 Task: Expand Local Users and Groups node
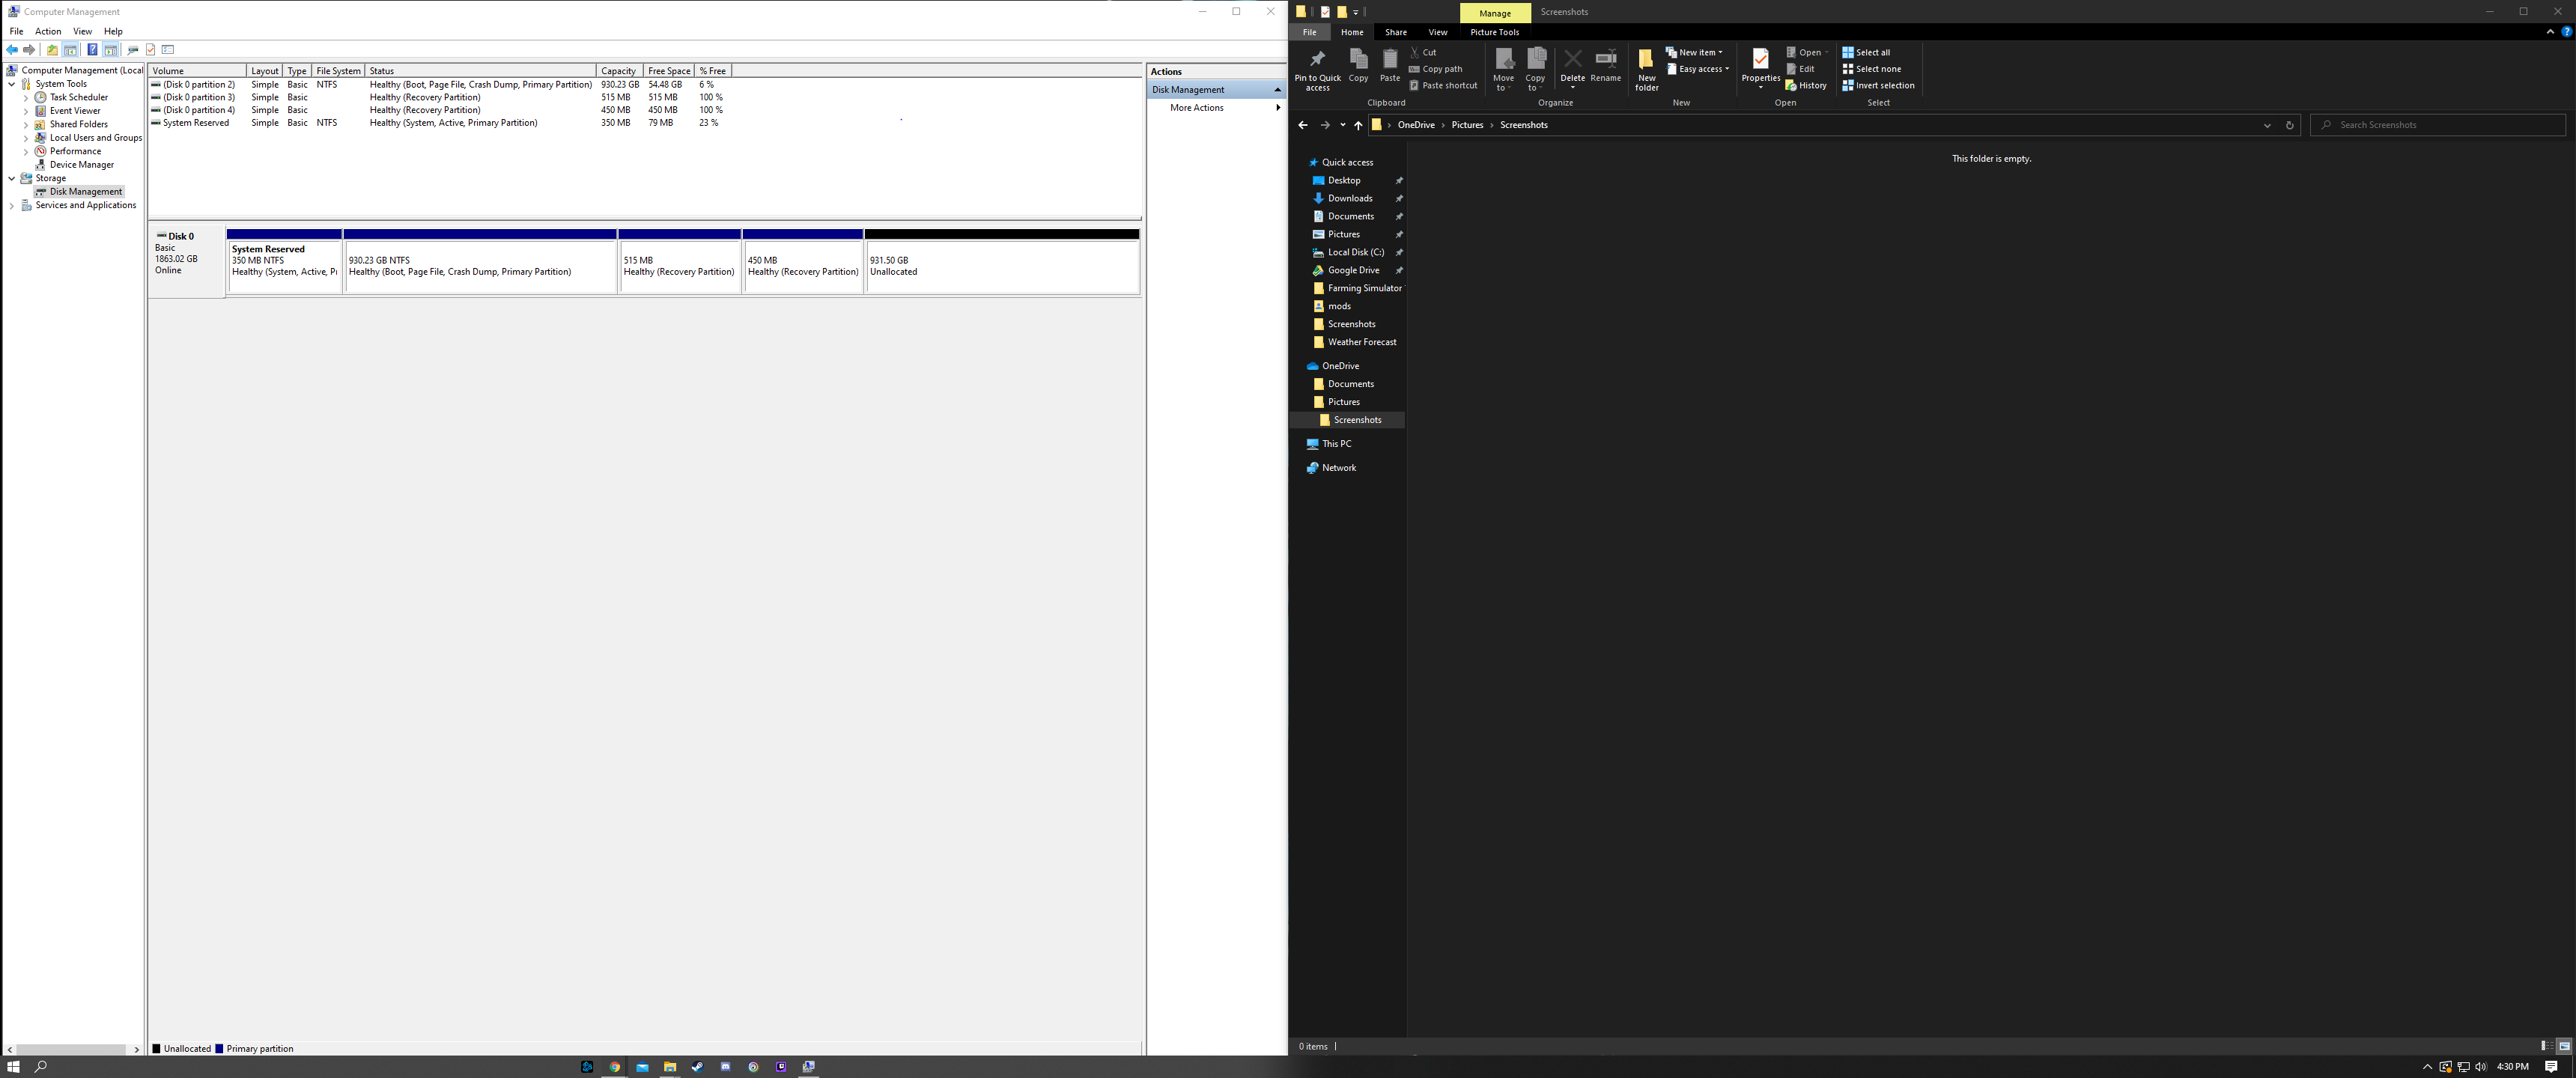coord(26,138)
